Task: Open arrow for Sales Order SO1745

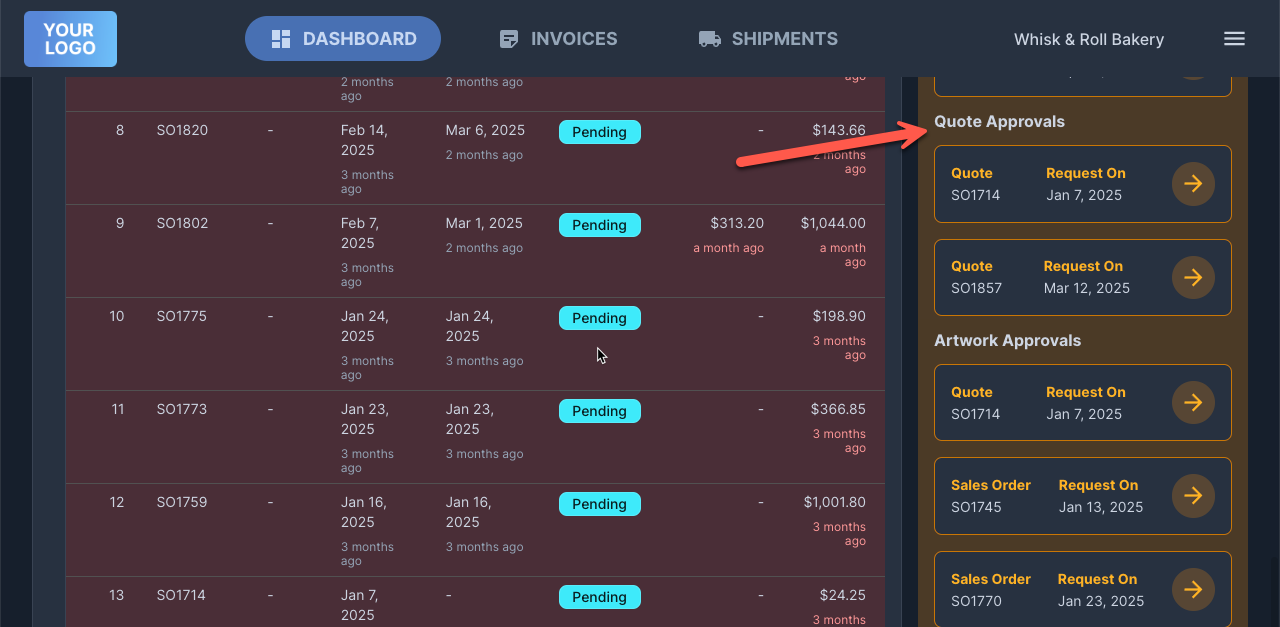Action: click(x=1192, y=496)
